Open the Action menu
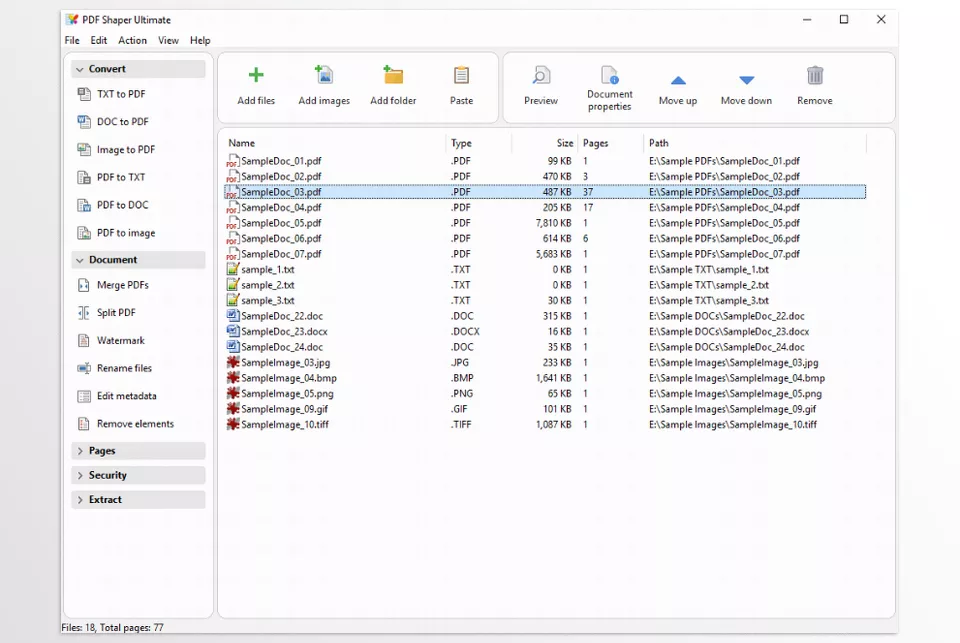This screenshot has height=643, width=960. [132, 41]
